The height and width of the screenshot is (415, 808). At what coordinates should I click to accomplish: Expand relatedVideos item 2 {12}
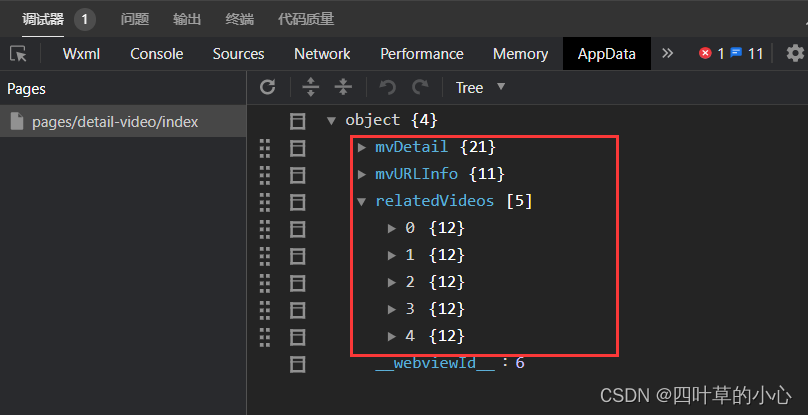(x=392, y=283)
